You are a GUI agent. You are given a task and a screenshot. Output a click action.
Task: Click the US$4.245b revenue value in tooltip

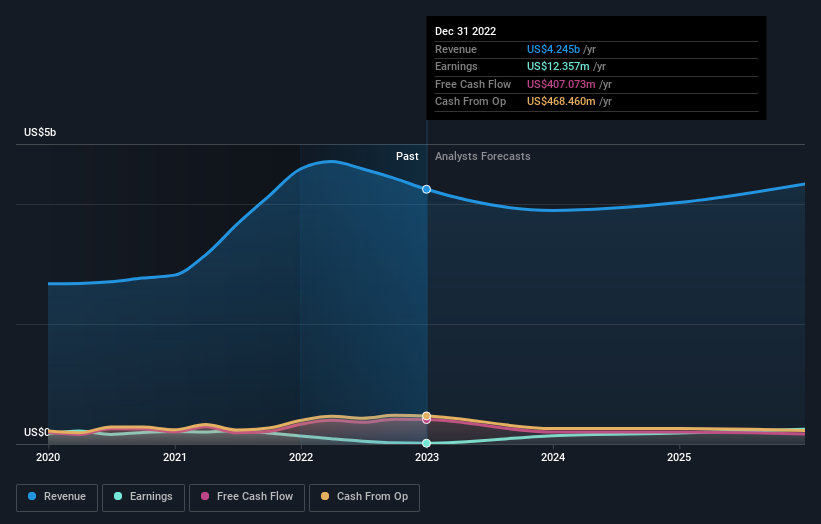point(553,49)
